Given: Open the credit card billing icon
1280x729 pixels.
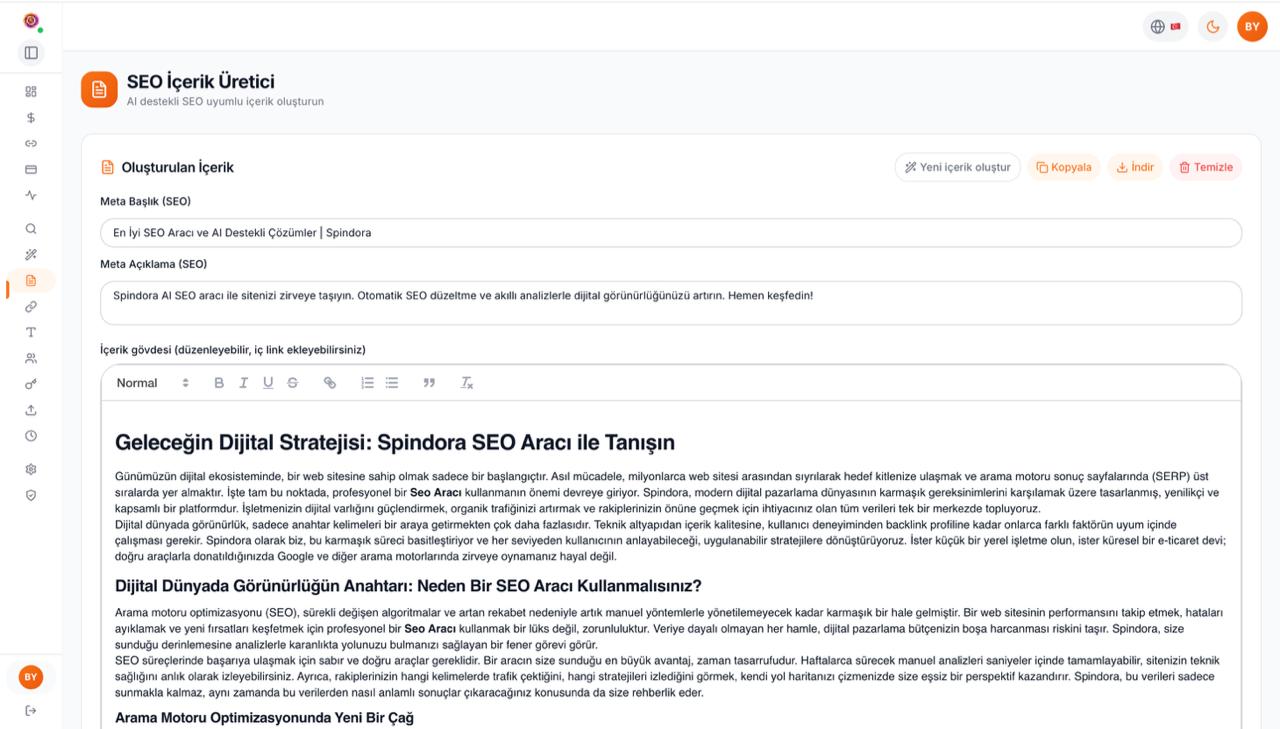Looking at the screenshot, I should tap(31, 169).
